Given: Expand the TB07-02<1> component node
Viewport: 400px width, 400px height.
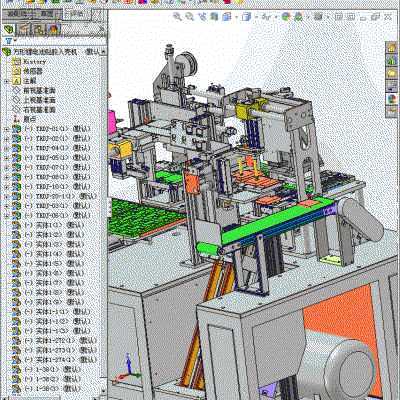Looking at the screenshot, I should click(x=6, y=139).
